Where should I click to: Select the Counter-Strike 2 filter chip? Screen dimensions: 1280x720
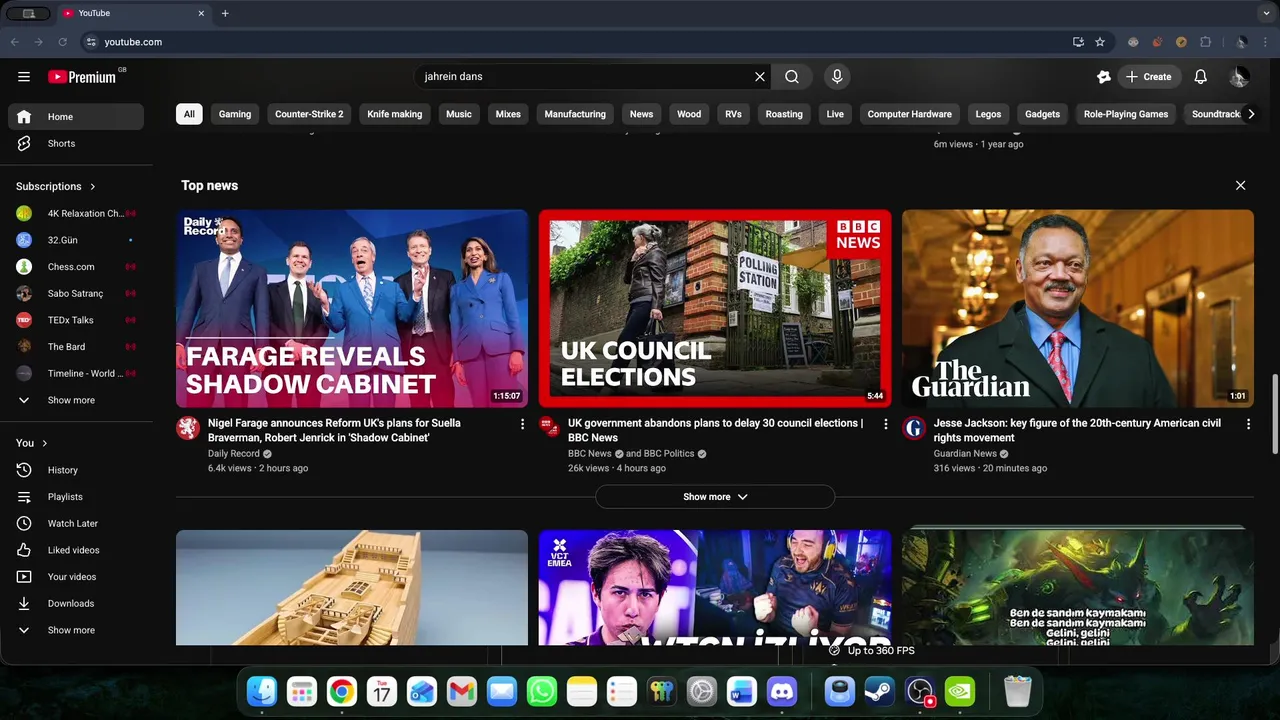point(309,114)
